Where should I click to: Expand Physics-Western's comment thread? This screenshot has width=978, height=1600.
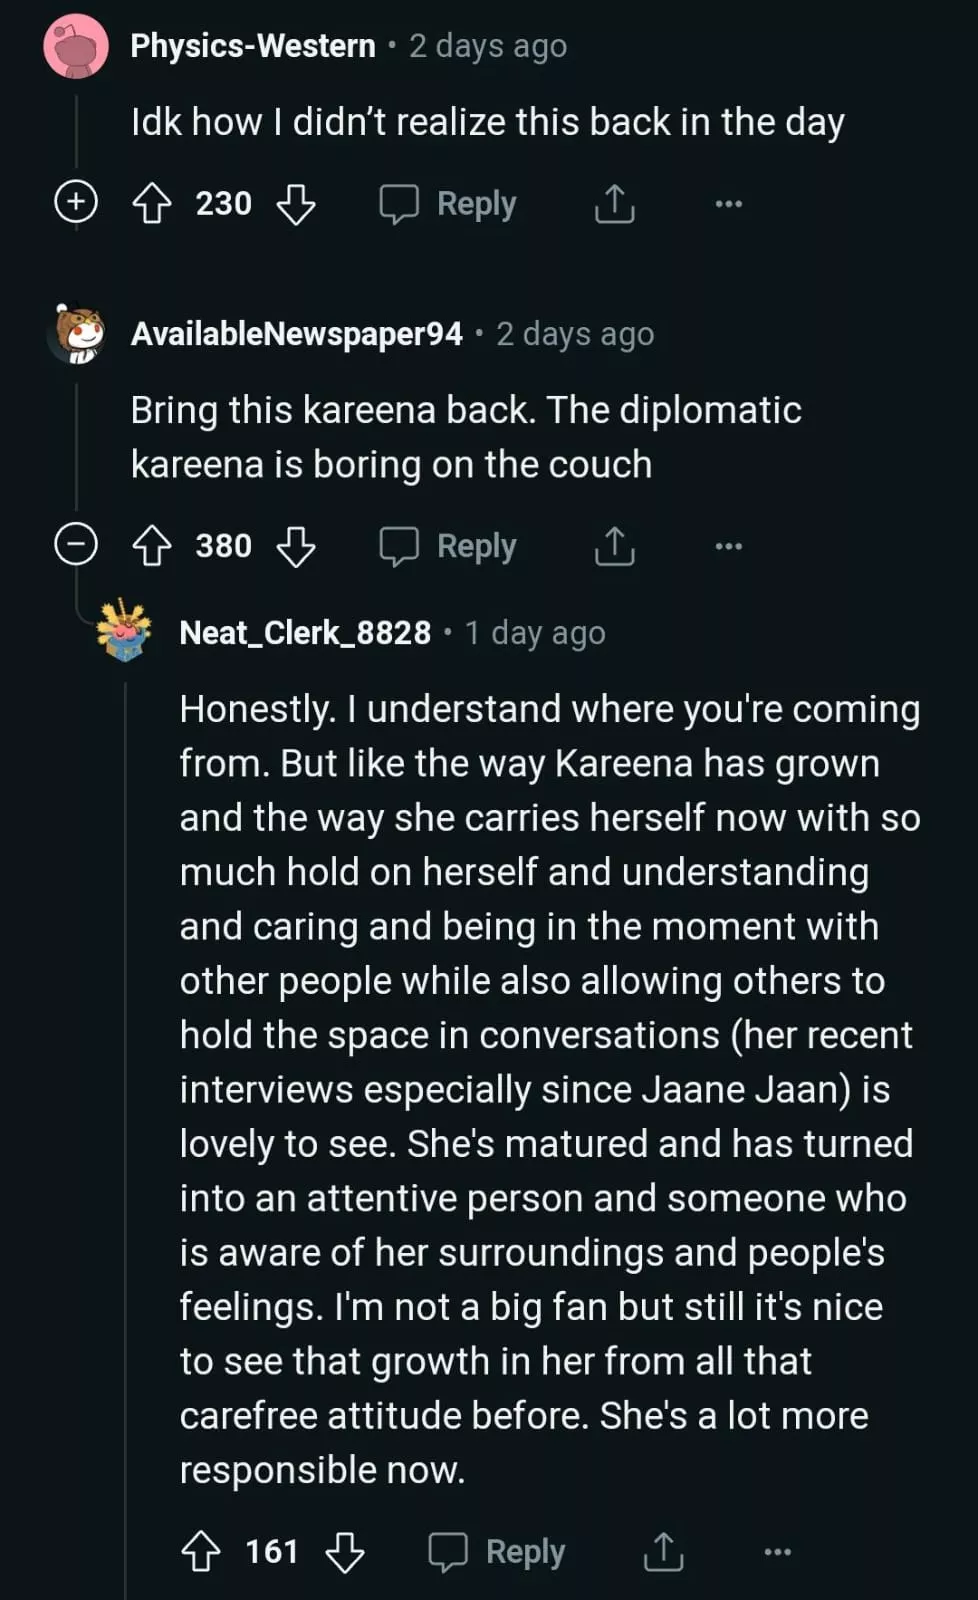[76, 202]
